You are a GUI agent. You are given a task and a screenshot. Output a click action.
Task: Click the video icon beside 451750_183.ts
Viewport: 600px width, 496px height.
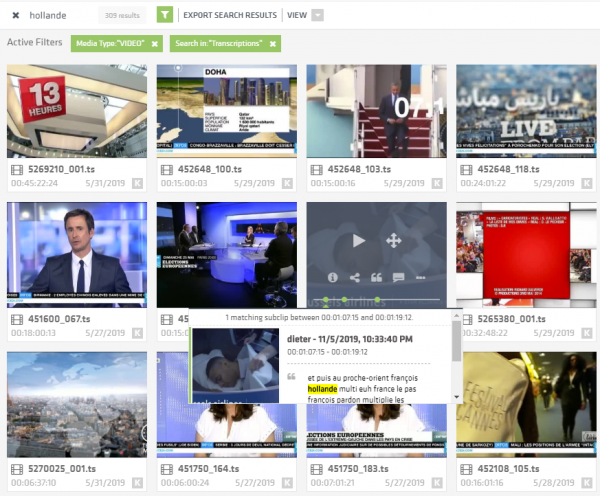click(316, 469)
